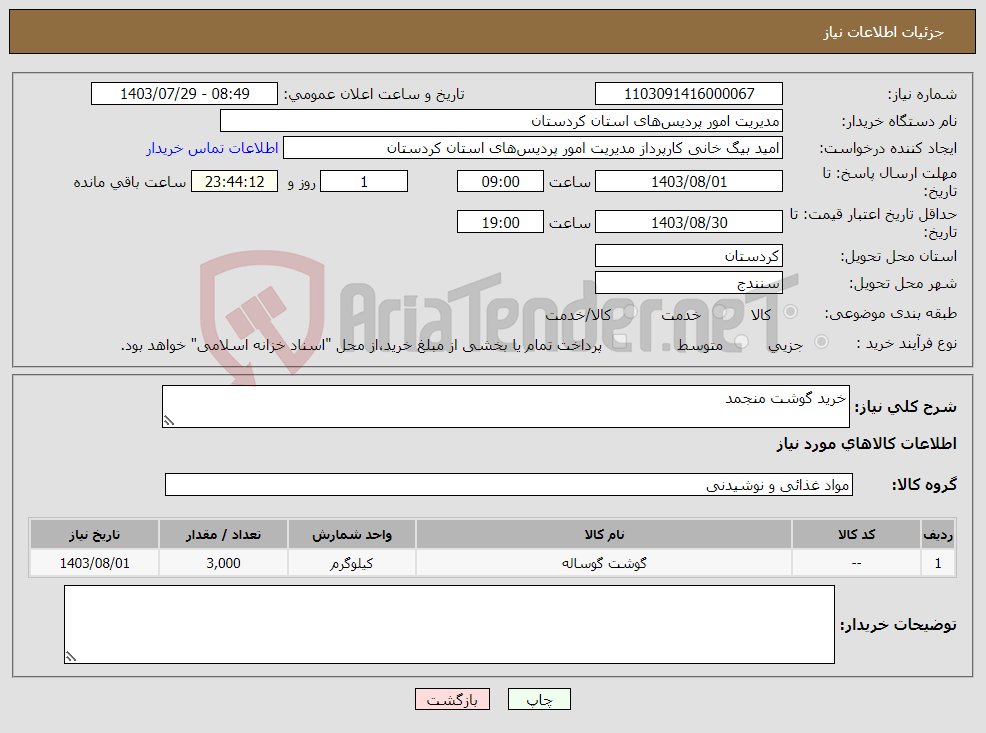The height and width of the screenshot is (733, 986).
Task: Click the description textarea resize handle
Action: [169, 421]
